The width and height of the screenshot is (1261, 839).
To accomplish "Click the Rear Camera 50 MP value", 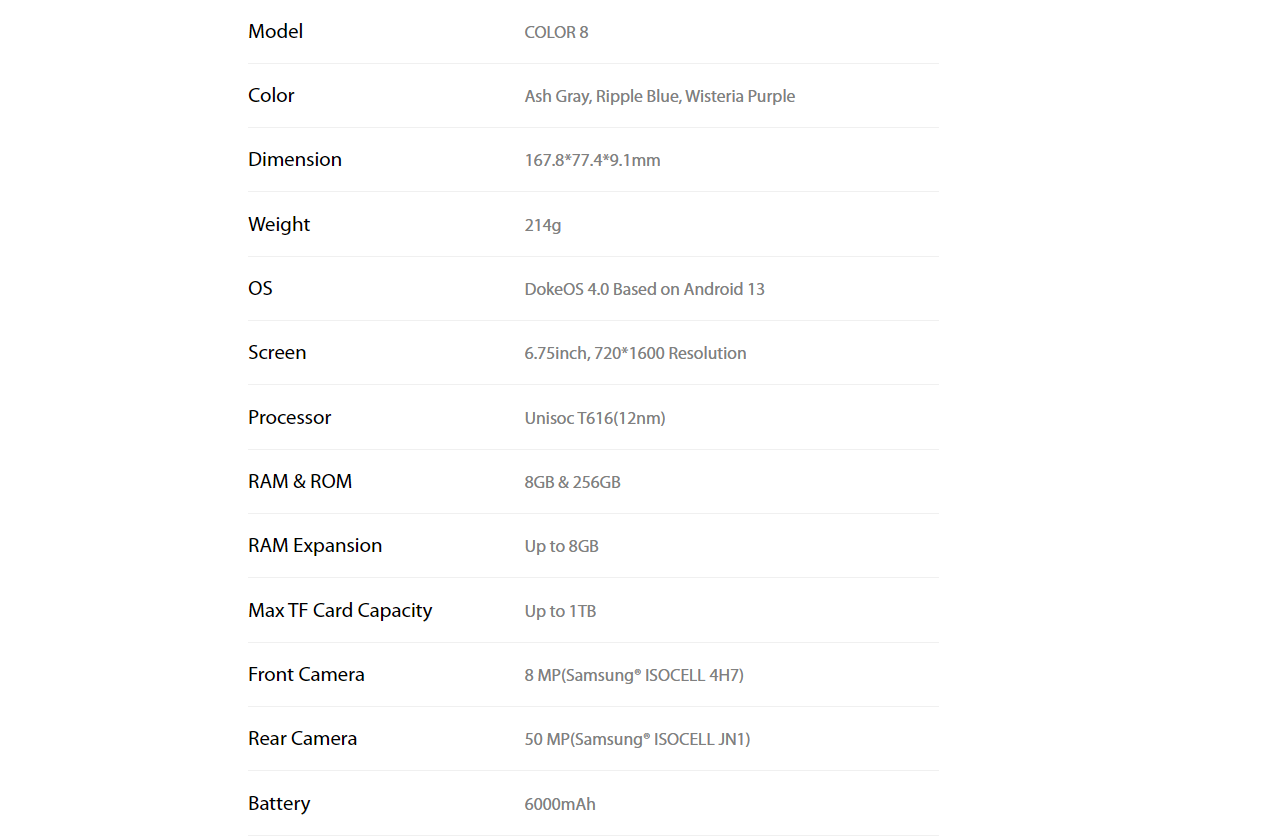I will click(x=637, y=739).
